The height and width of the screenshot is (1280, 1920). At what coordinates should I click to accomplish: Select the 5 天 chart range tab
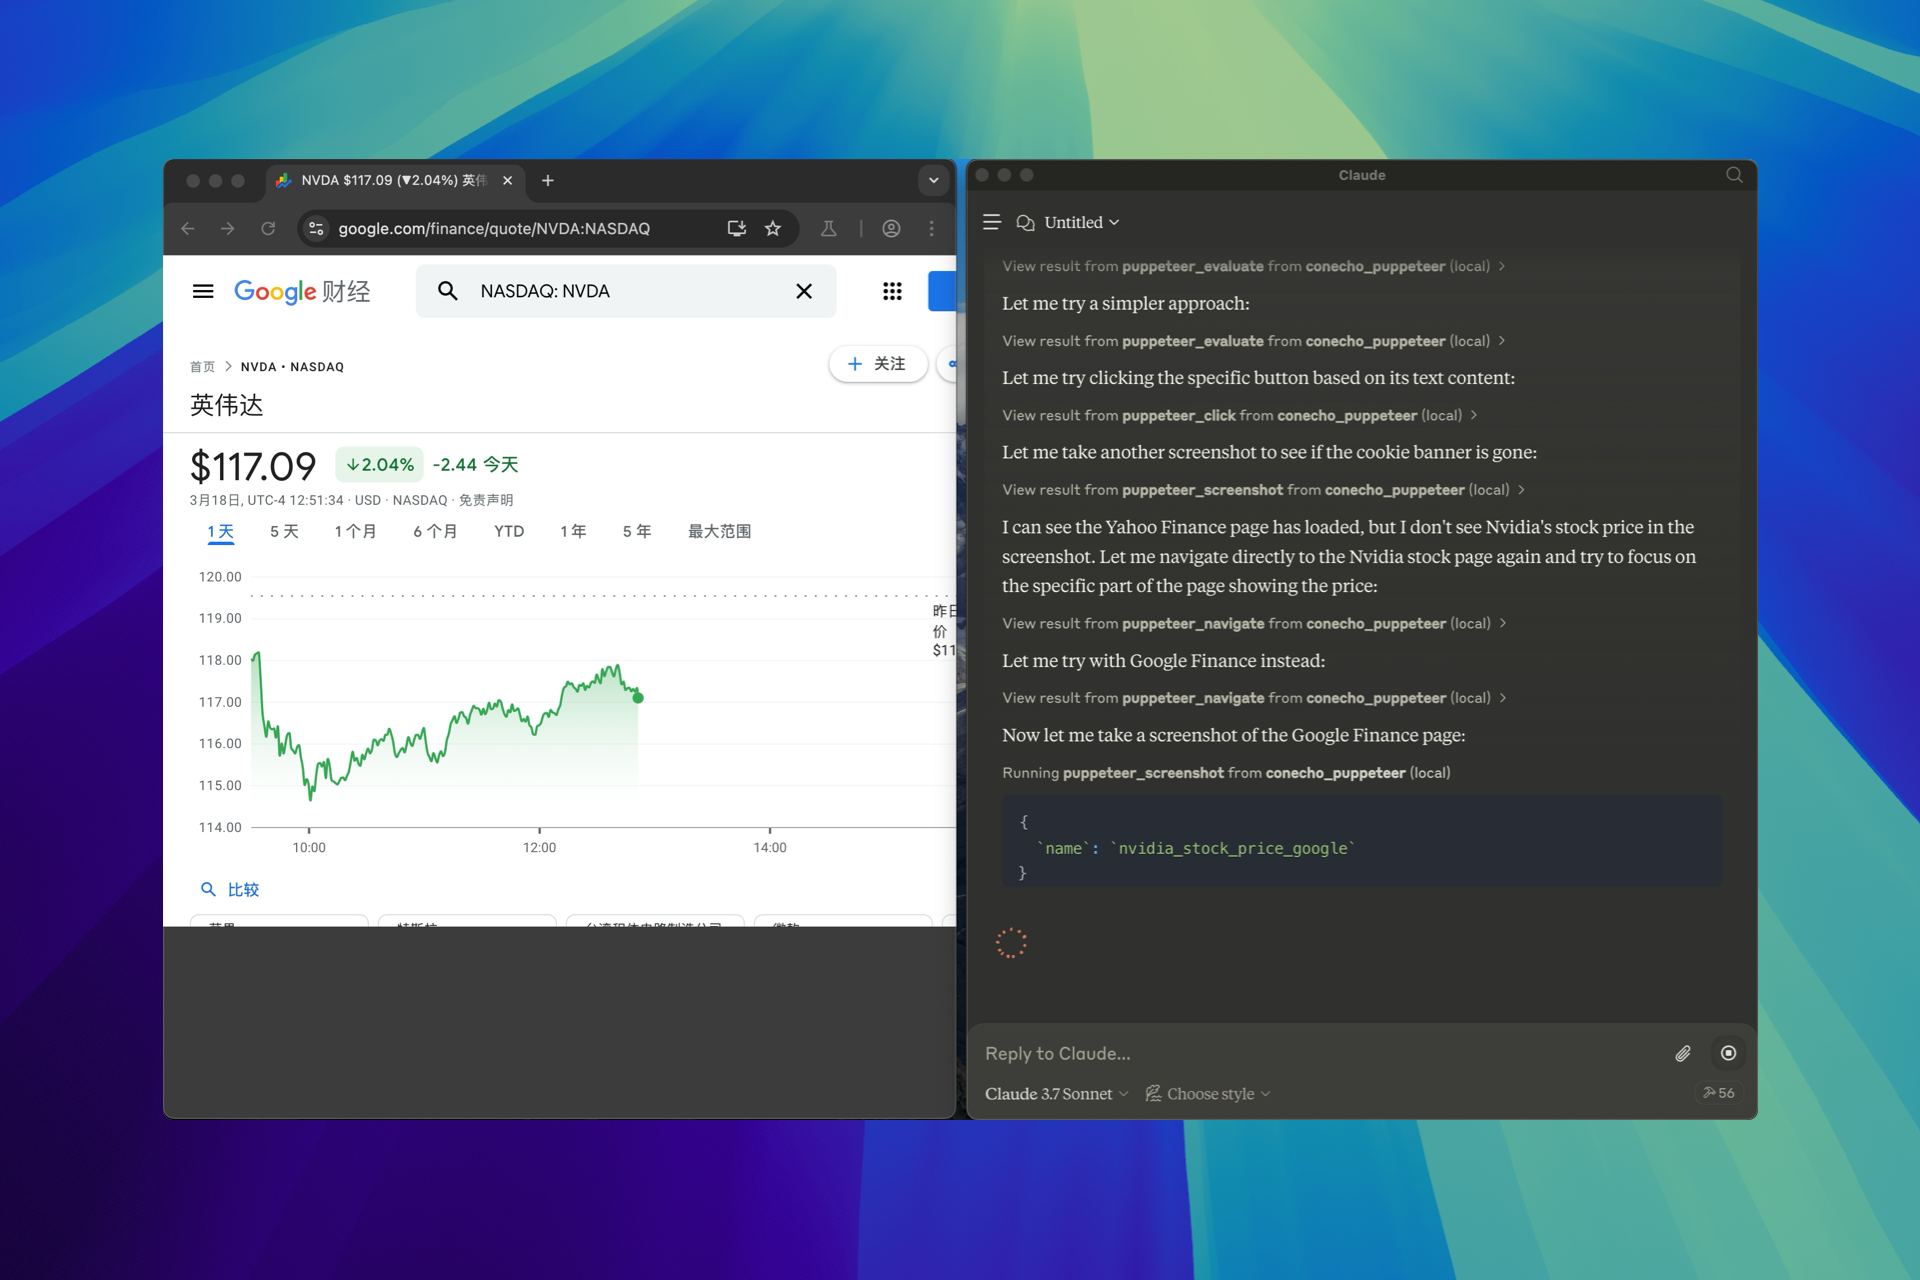[x=284, y=531]
